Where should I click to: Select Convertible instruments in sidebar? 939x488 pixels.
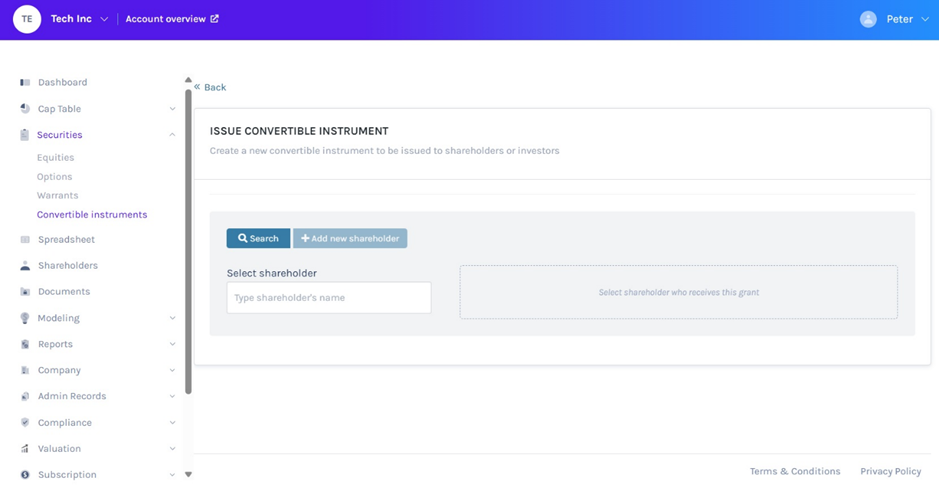92,215
